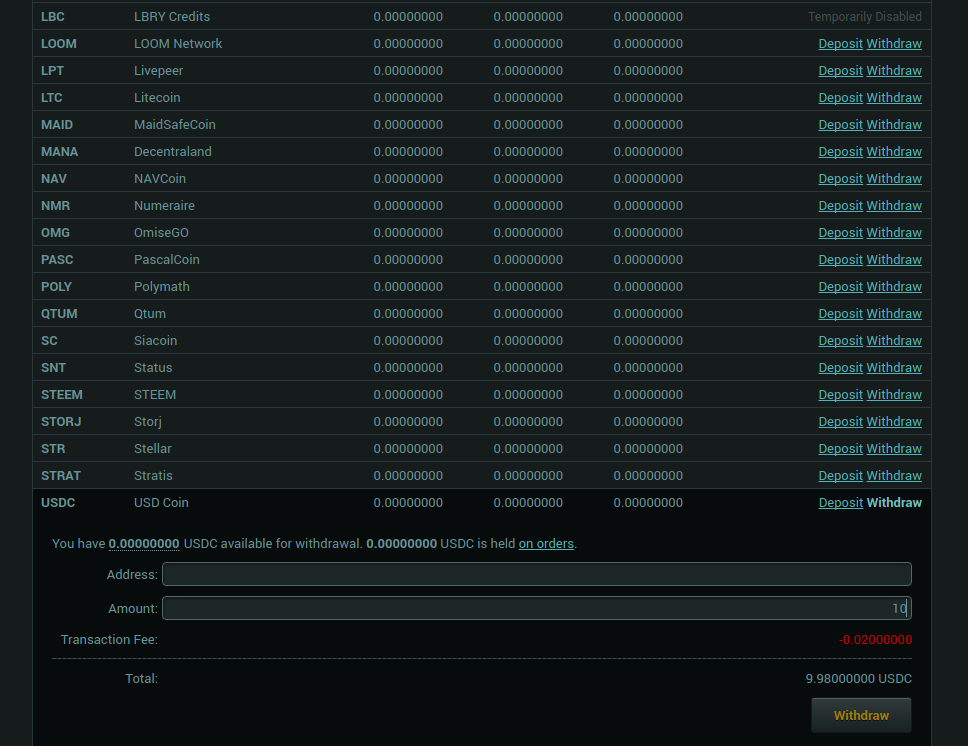Open Litecoin Deposit link
Viewport: 968px width, 746px height.
pos(840,98)
